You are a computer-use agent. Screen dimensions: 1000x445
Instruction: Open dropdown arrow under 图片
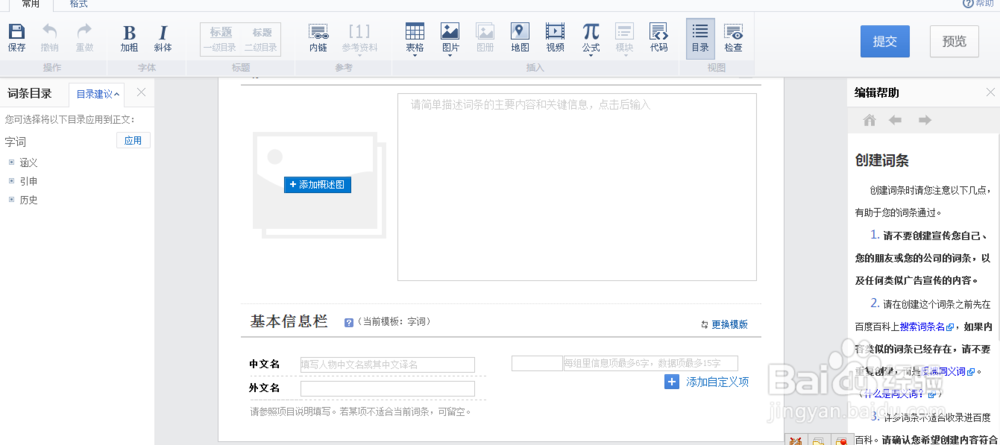[450, 56]
